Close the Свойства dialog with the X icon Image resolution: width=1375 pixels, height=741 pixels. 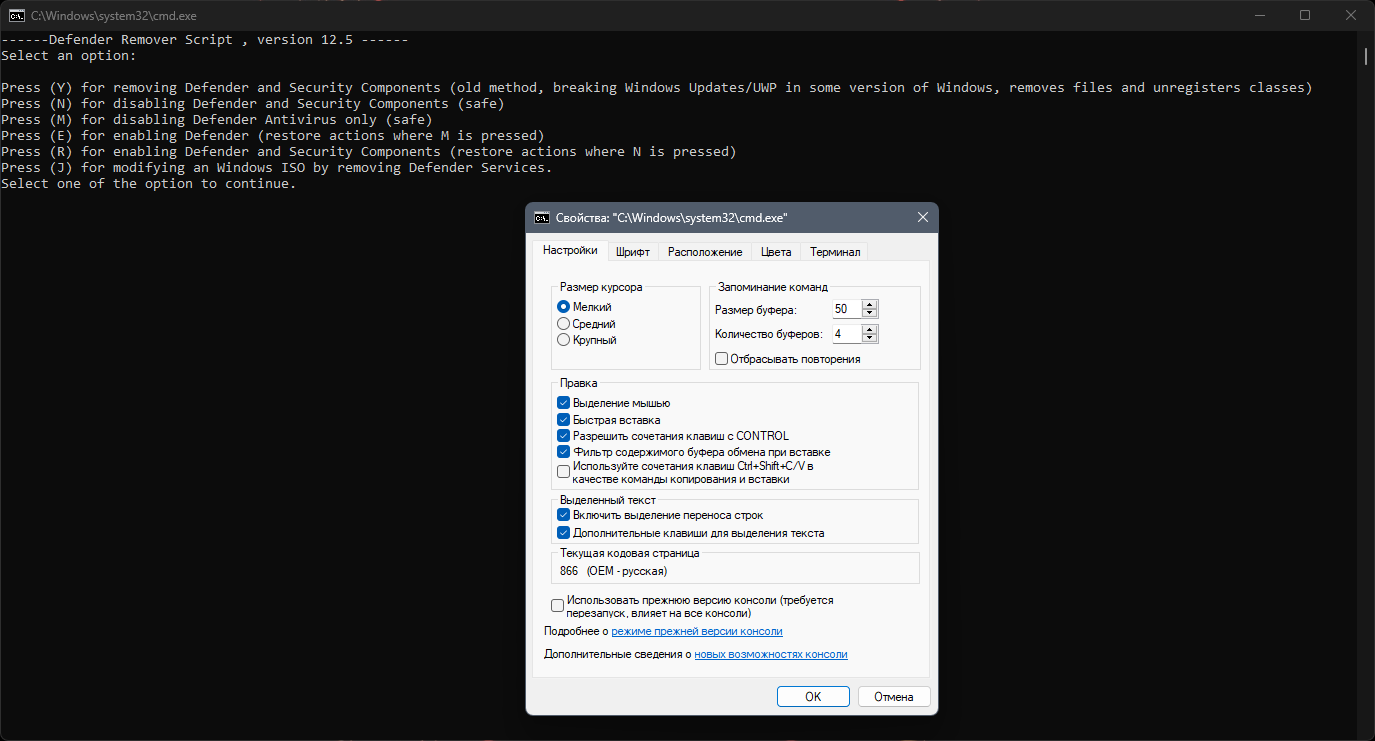922,218
